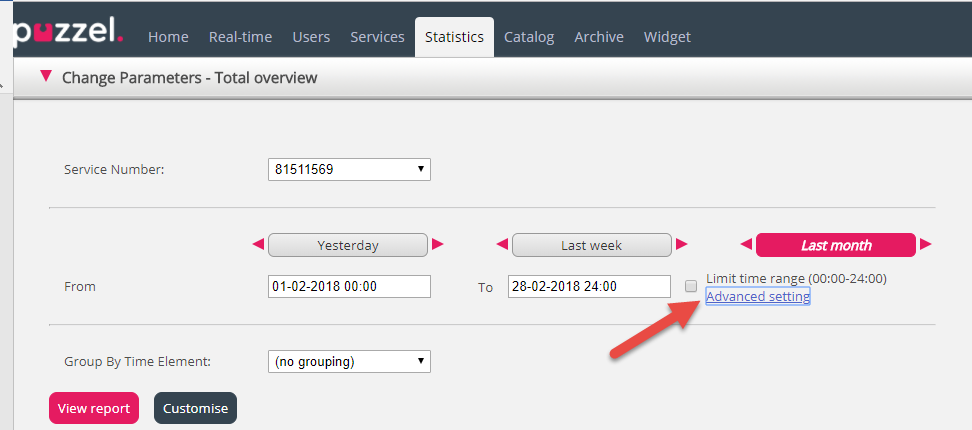Click the Puzzel logo
This screenshot has width=972, height=430.
[x=68, y=35]
